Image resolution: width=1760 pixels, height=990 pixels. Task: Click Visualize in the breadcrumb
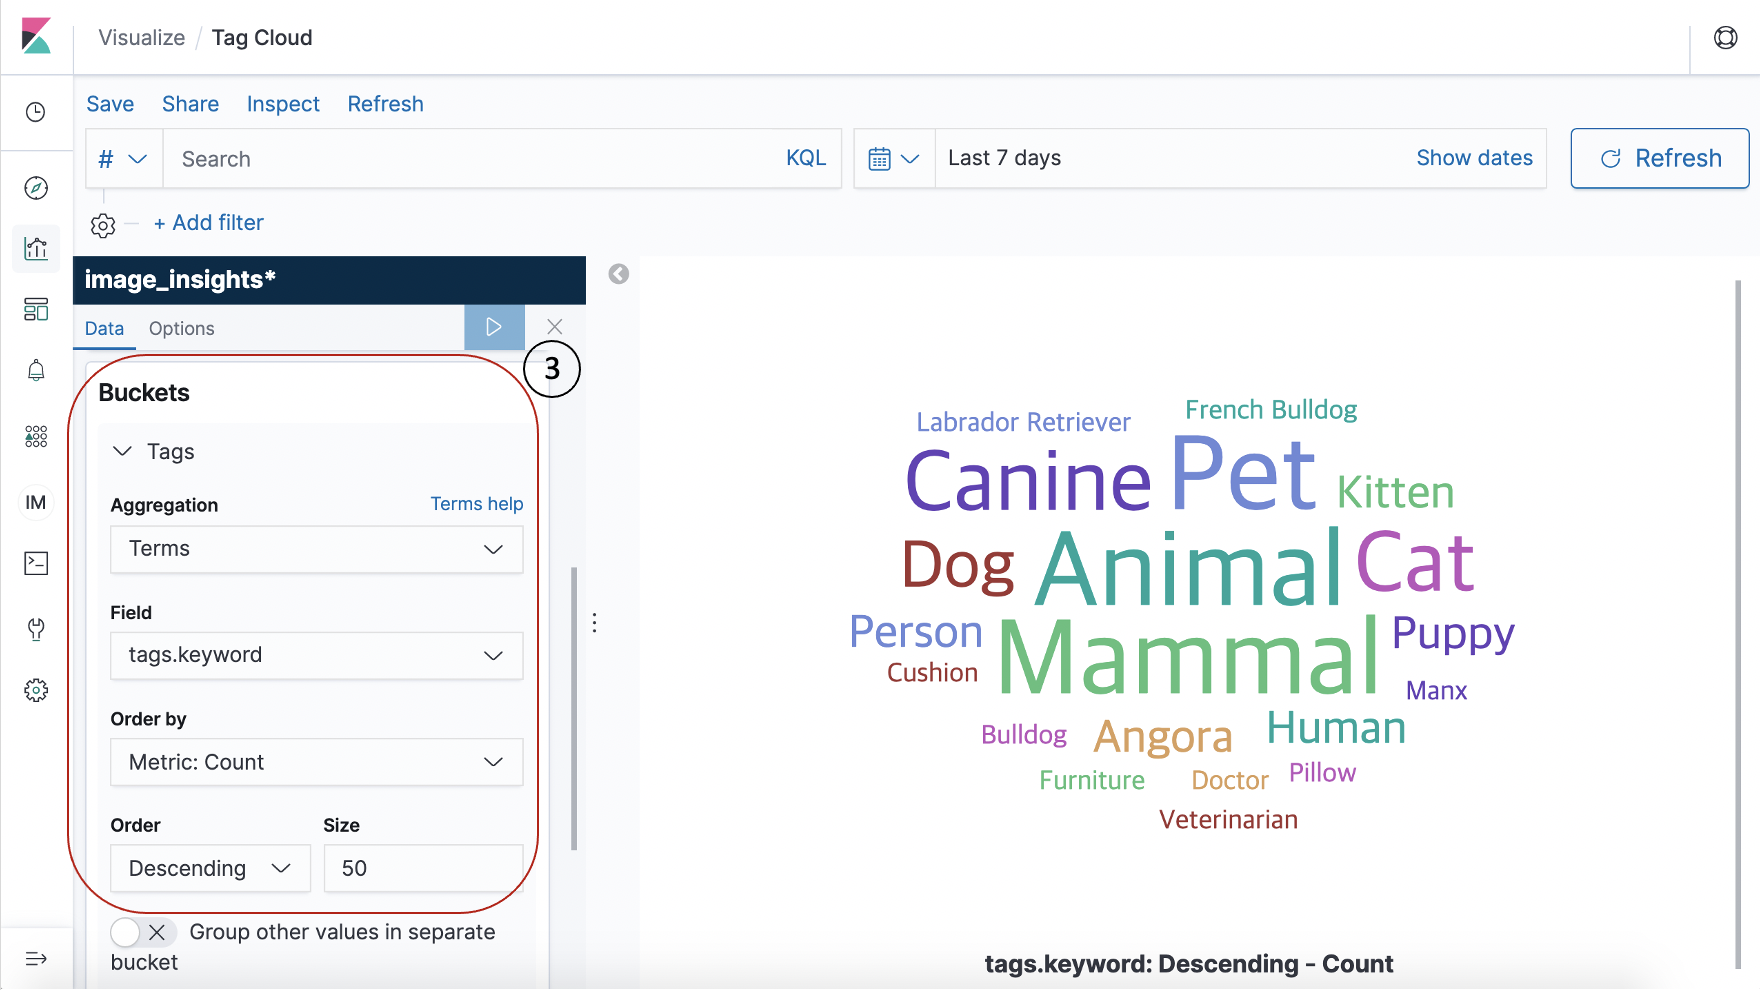(x=142, y=38)
